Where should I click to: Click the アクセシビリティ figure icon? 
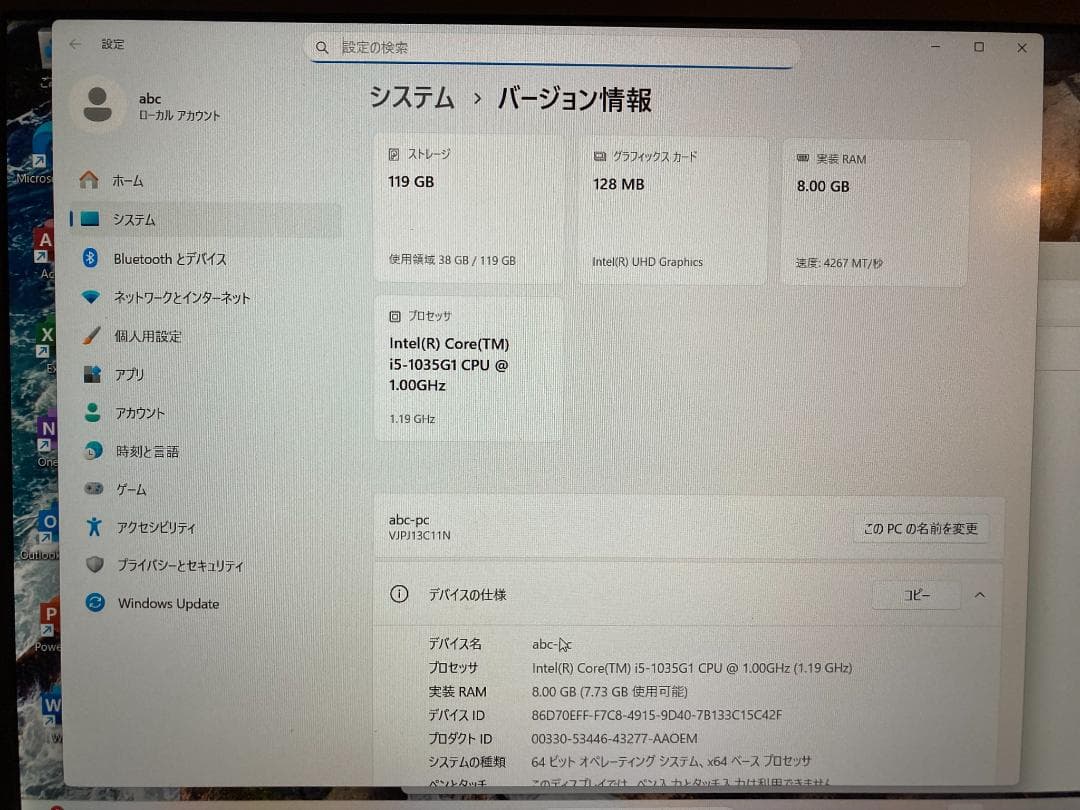(x=94, y=527)
